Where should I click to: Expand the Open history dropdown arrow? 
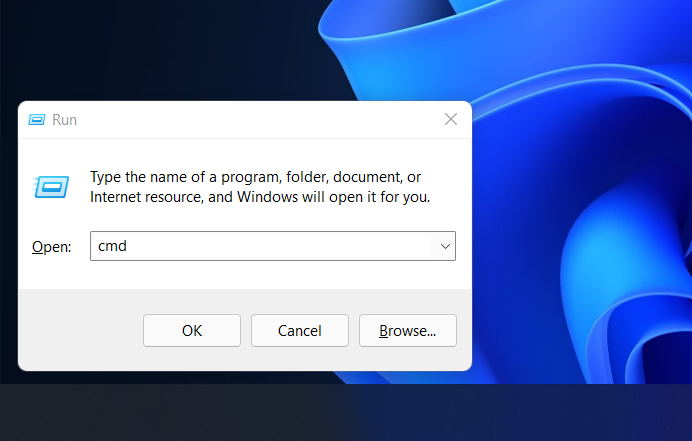pyautogui.click(x=445, y=246)
